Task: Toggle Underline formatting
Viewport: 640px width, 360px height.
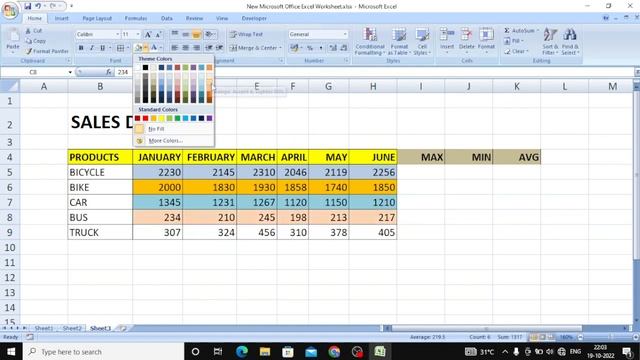Action: click(x=102, y=48)
